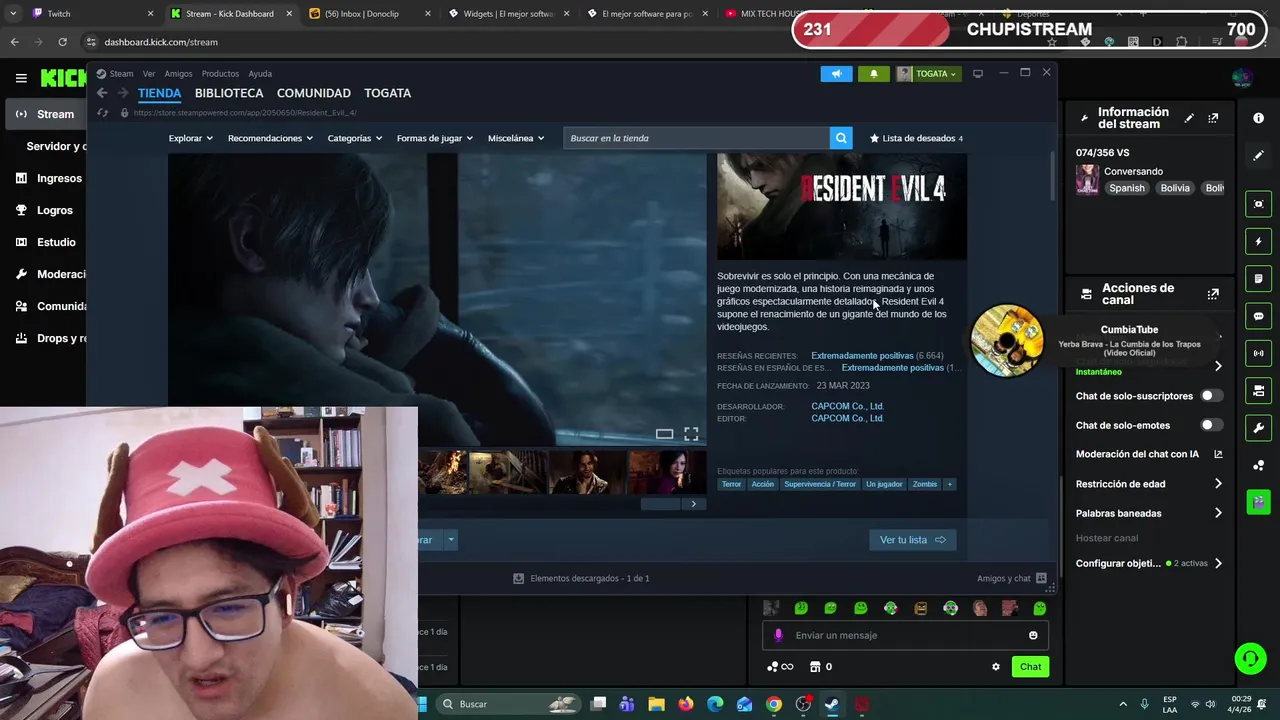Open Firefox from the taskbar

685,704
